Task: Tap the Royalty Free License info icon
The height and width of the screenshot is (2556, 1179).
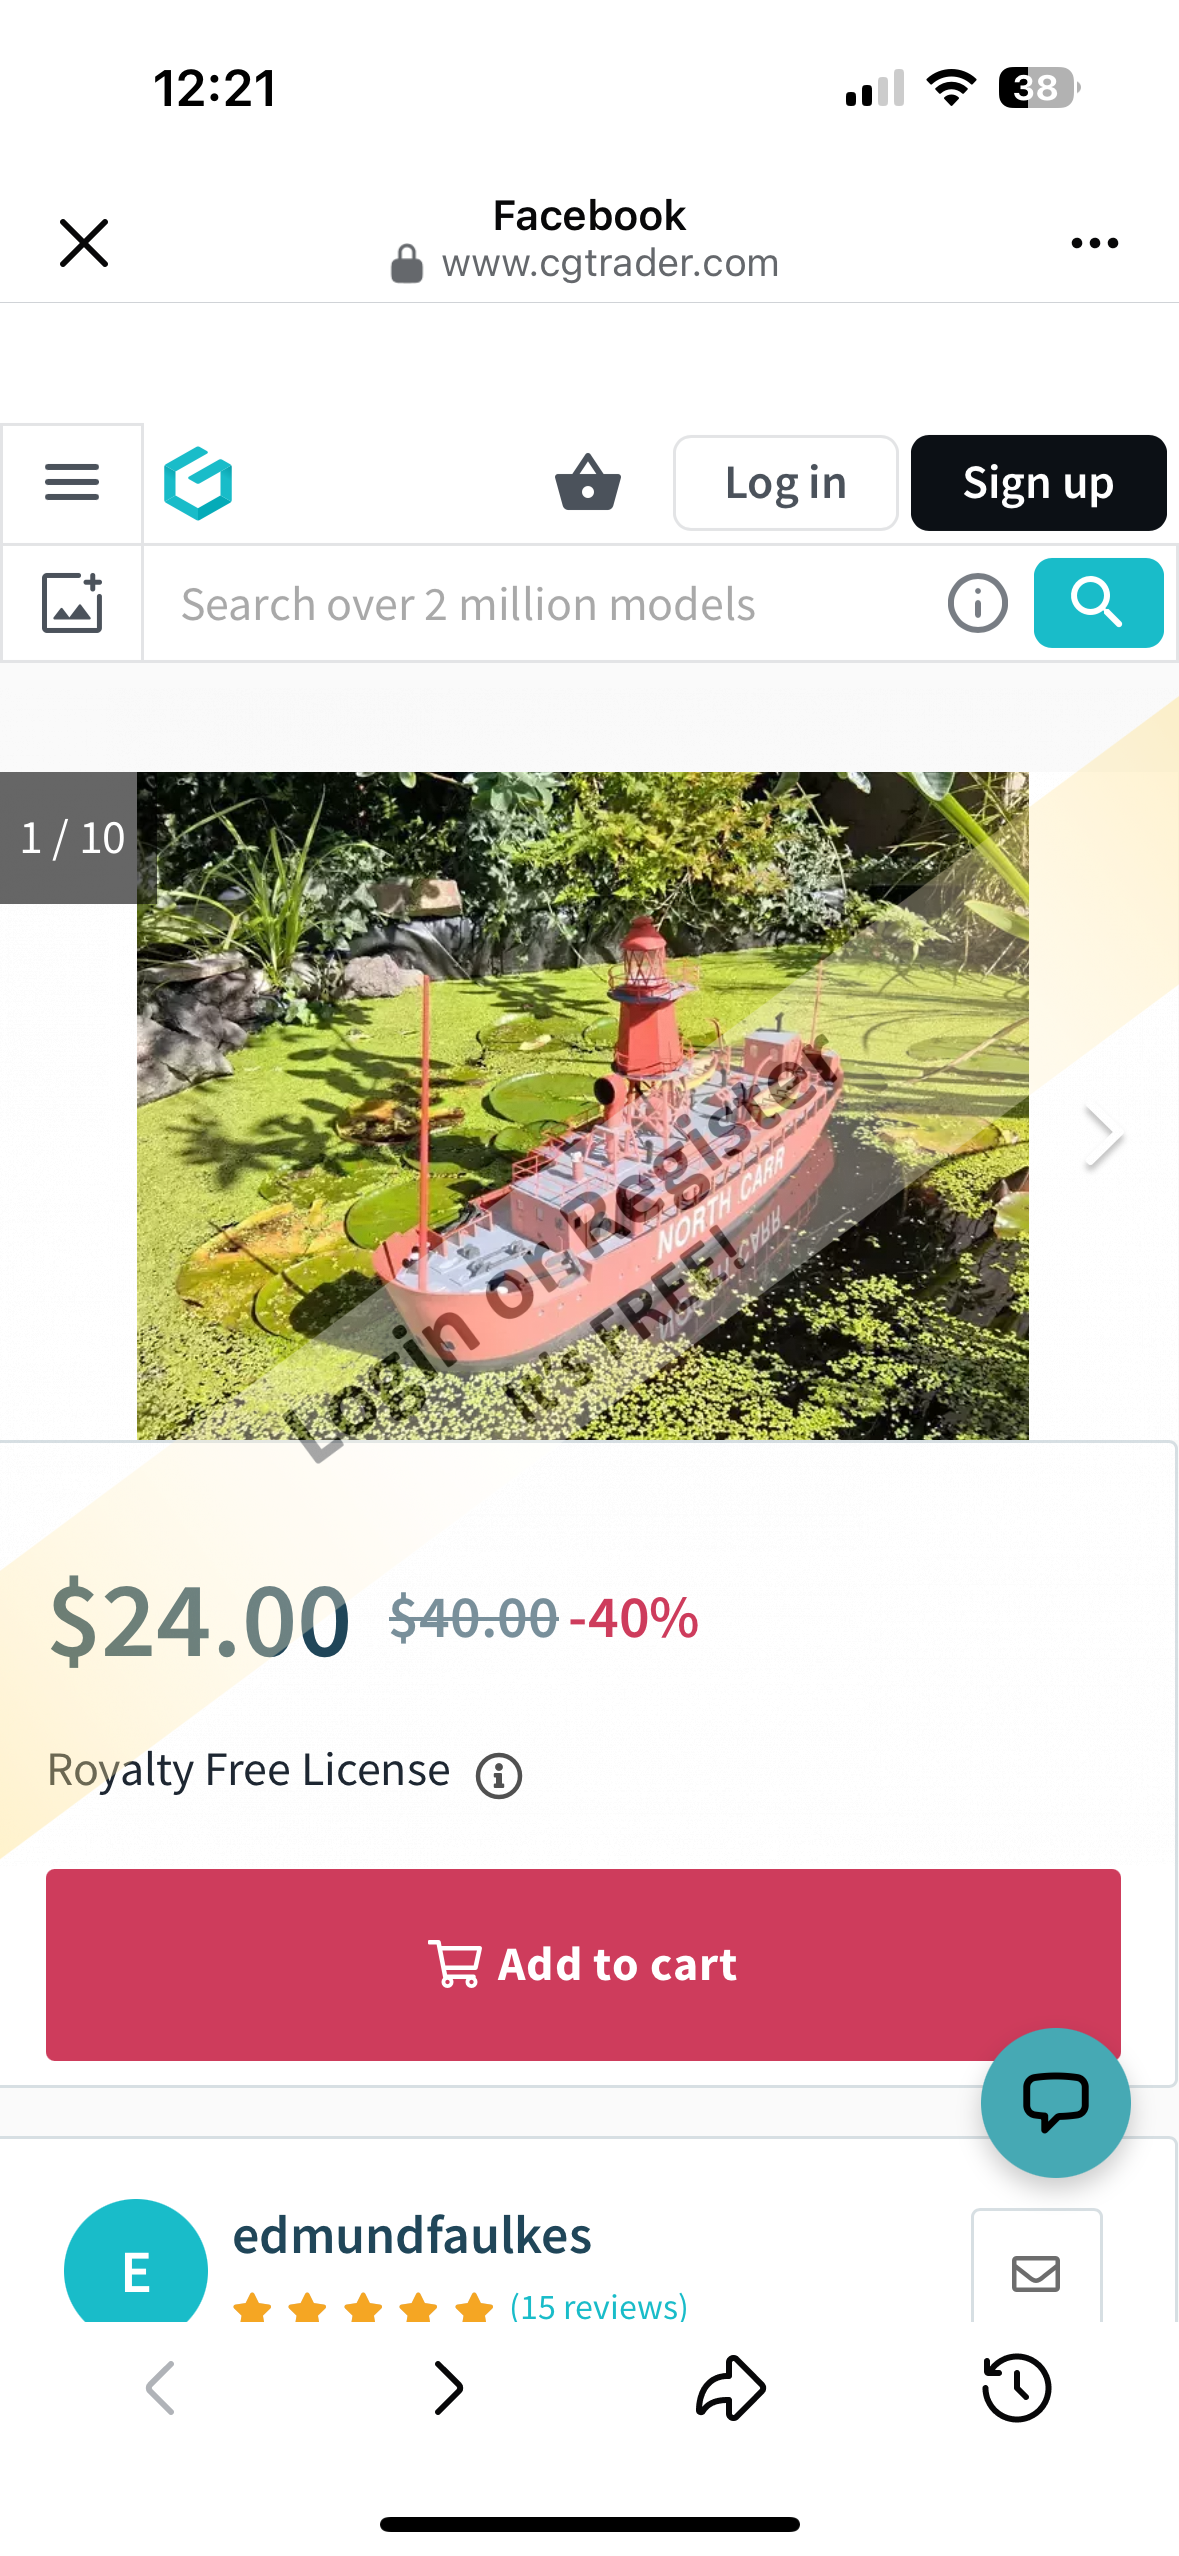Action: click(x=499, y=1776)
